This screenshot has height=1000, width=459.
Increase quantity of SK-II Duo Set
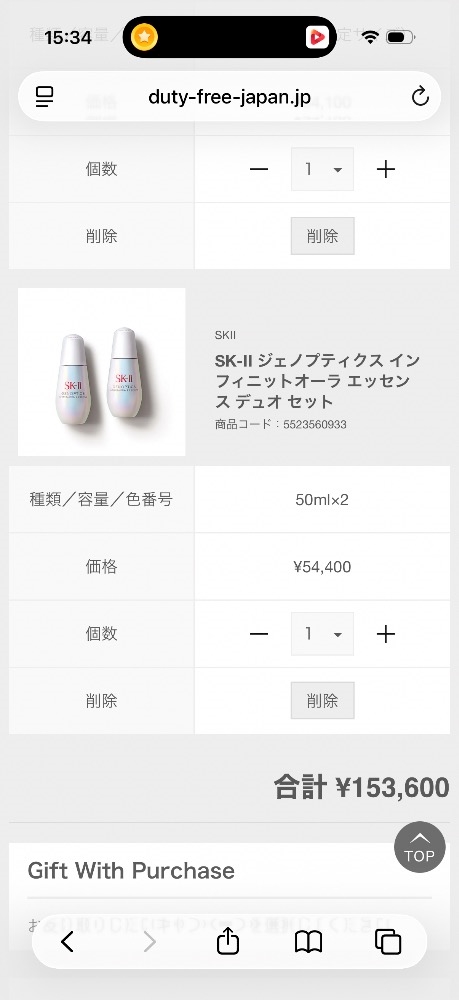(386, 634)
